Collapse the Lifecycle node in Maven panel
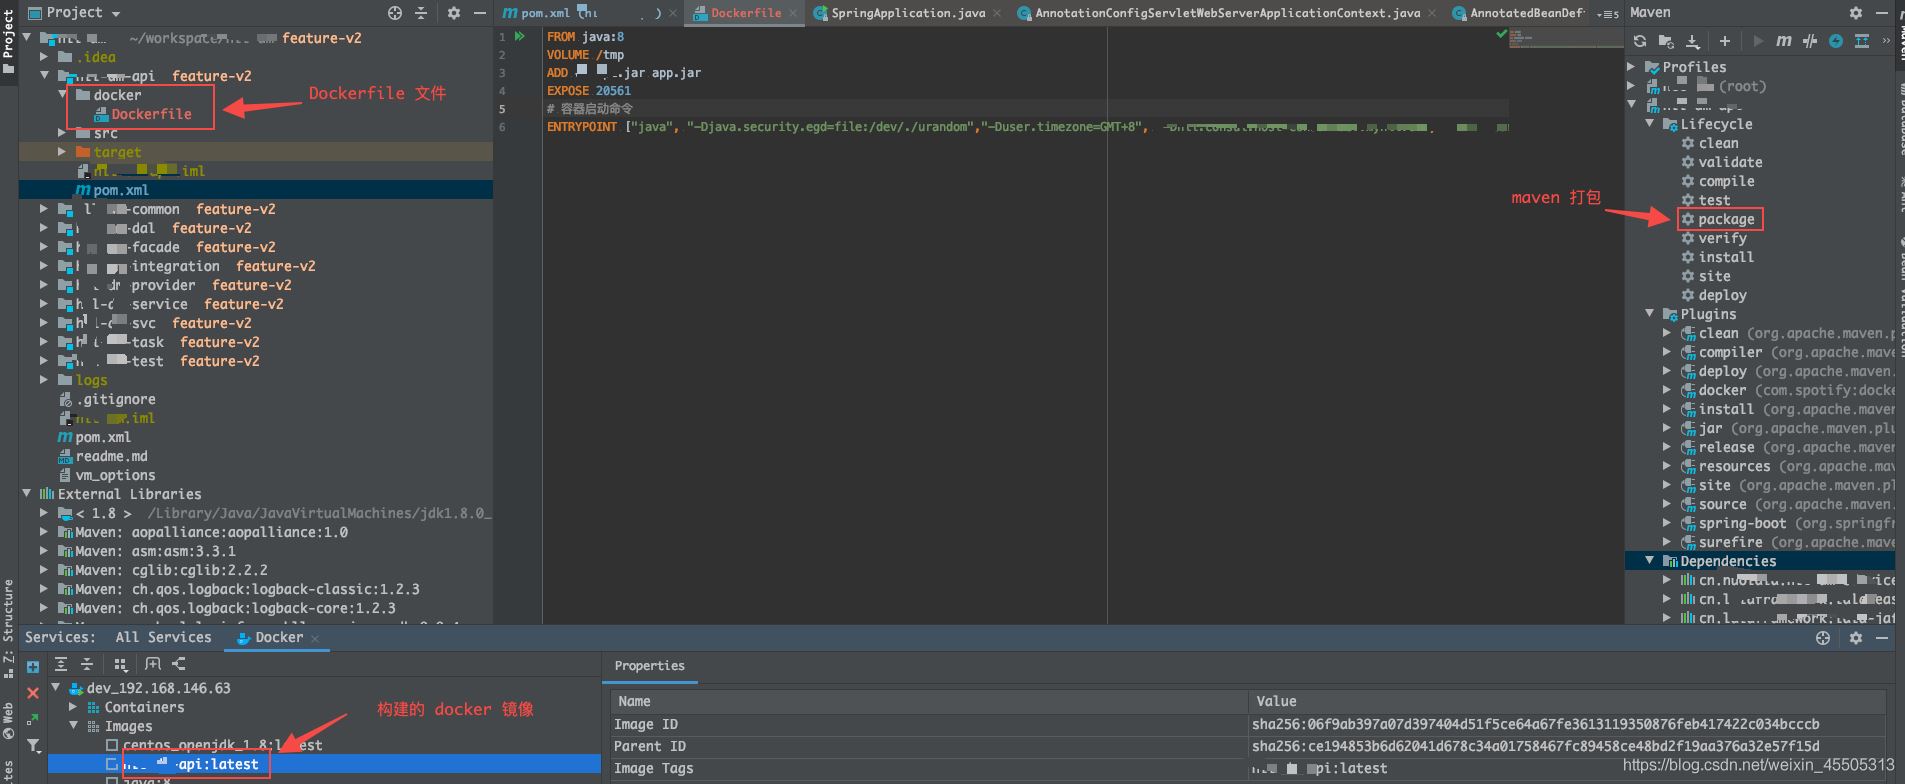Viewport: 1905px width, 784px height. point(1650,124)
